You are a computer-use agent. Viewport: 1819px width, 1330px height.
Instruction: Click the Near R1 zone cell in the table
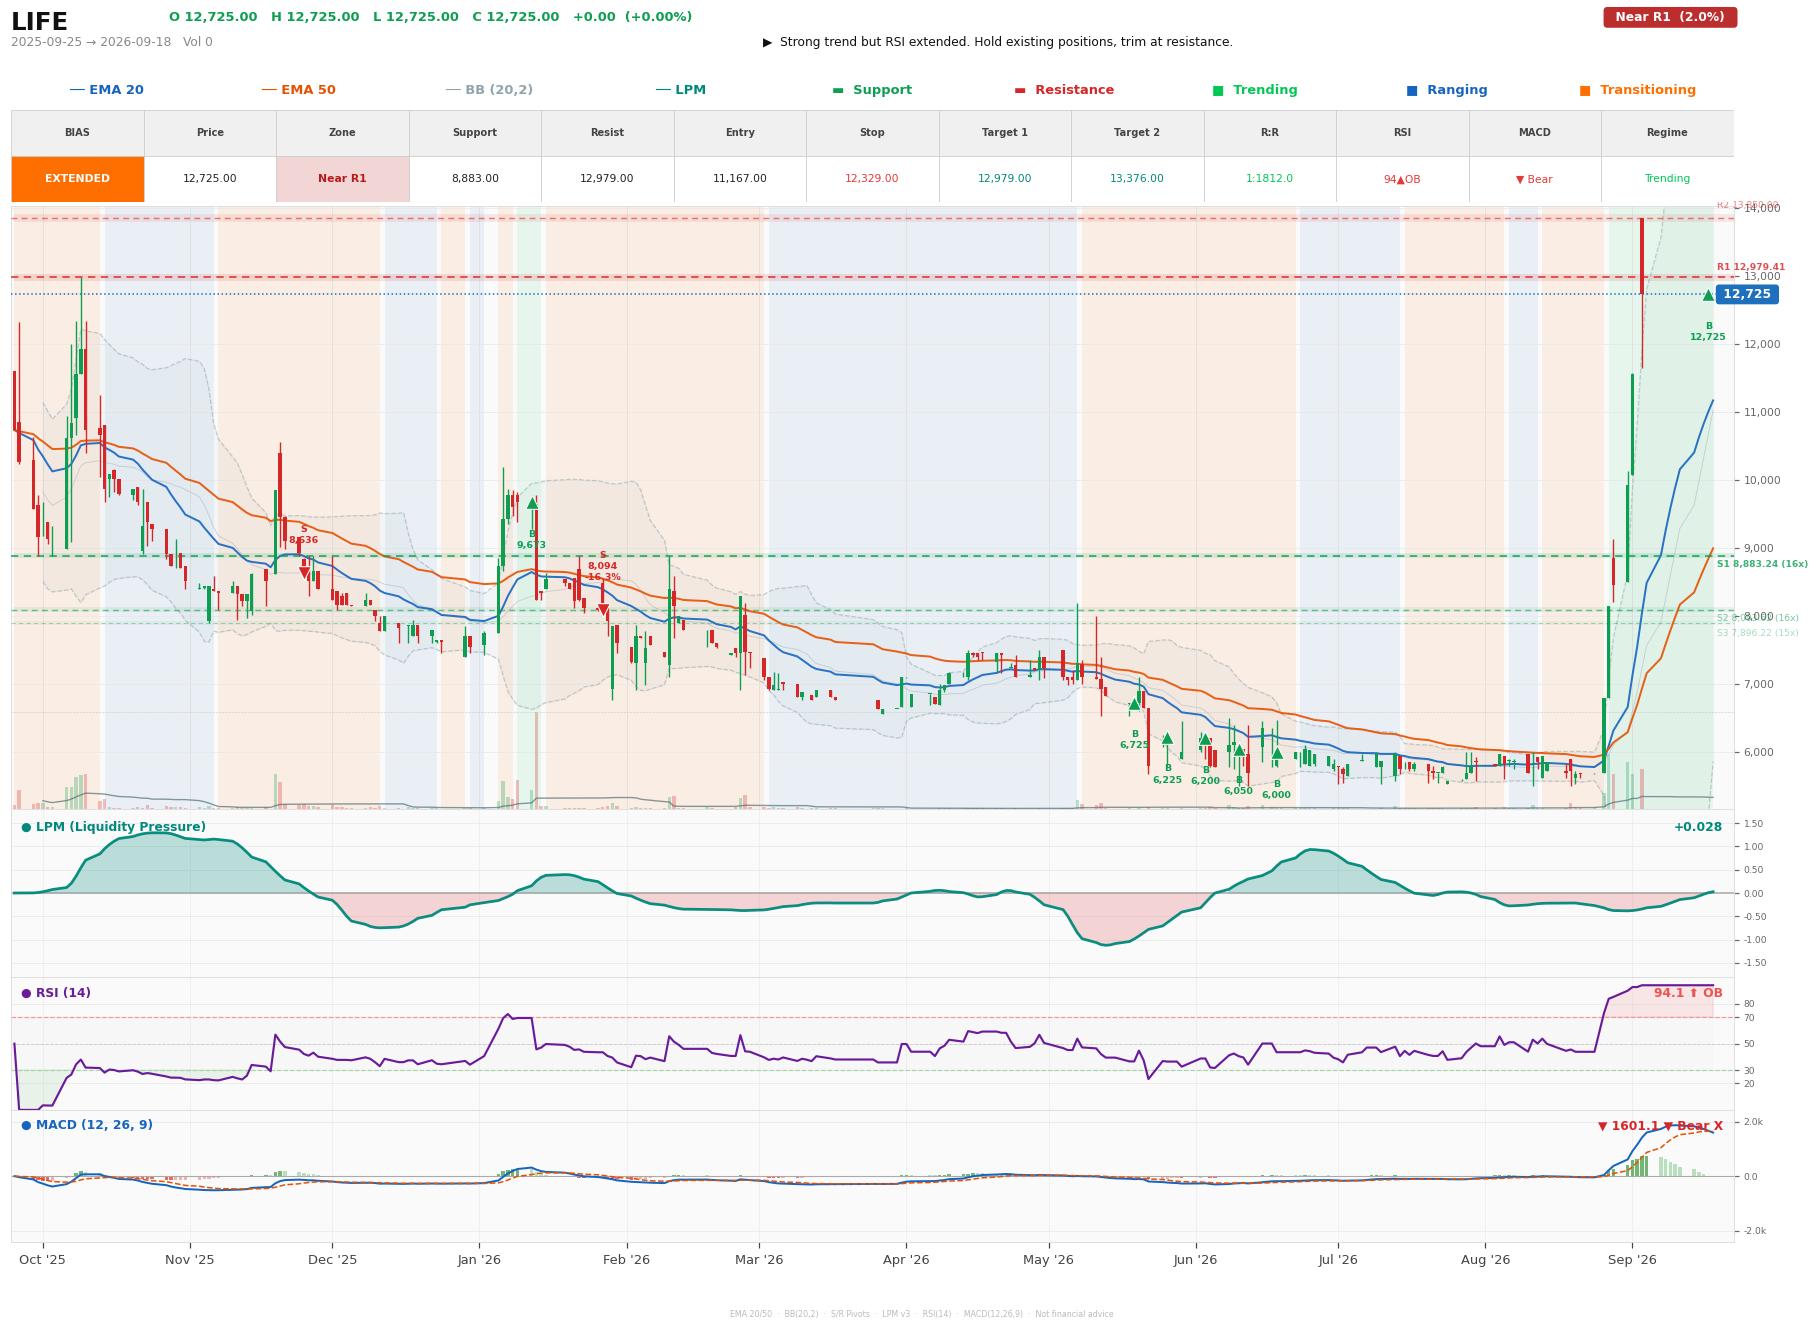342,179
